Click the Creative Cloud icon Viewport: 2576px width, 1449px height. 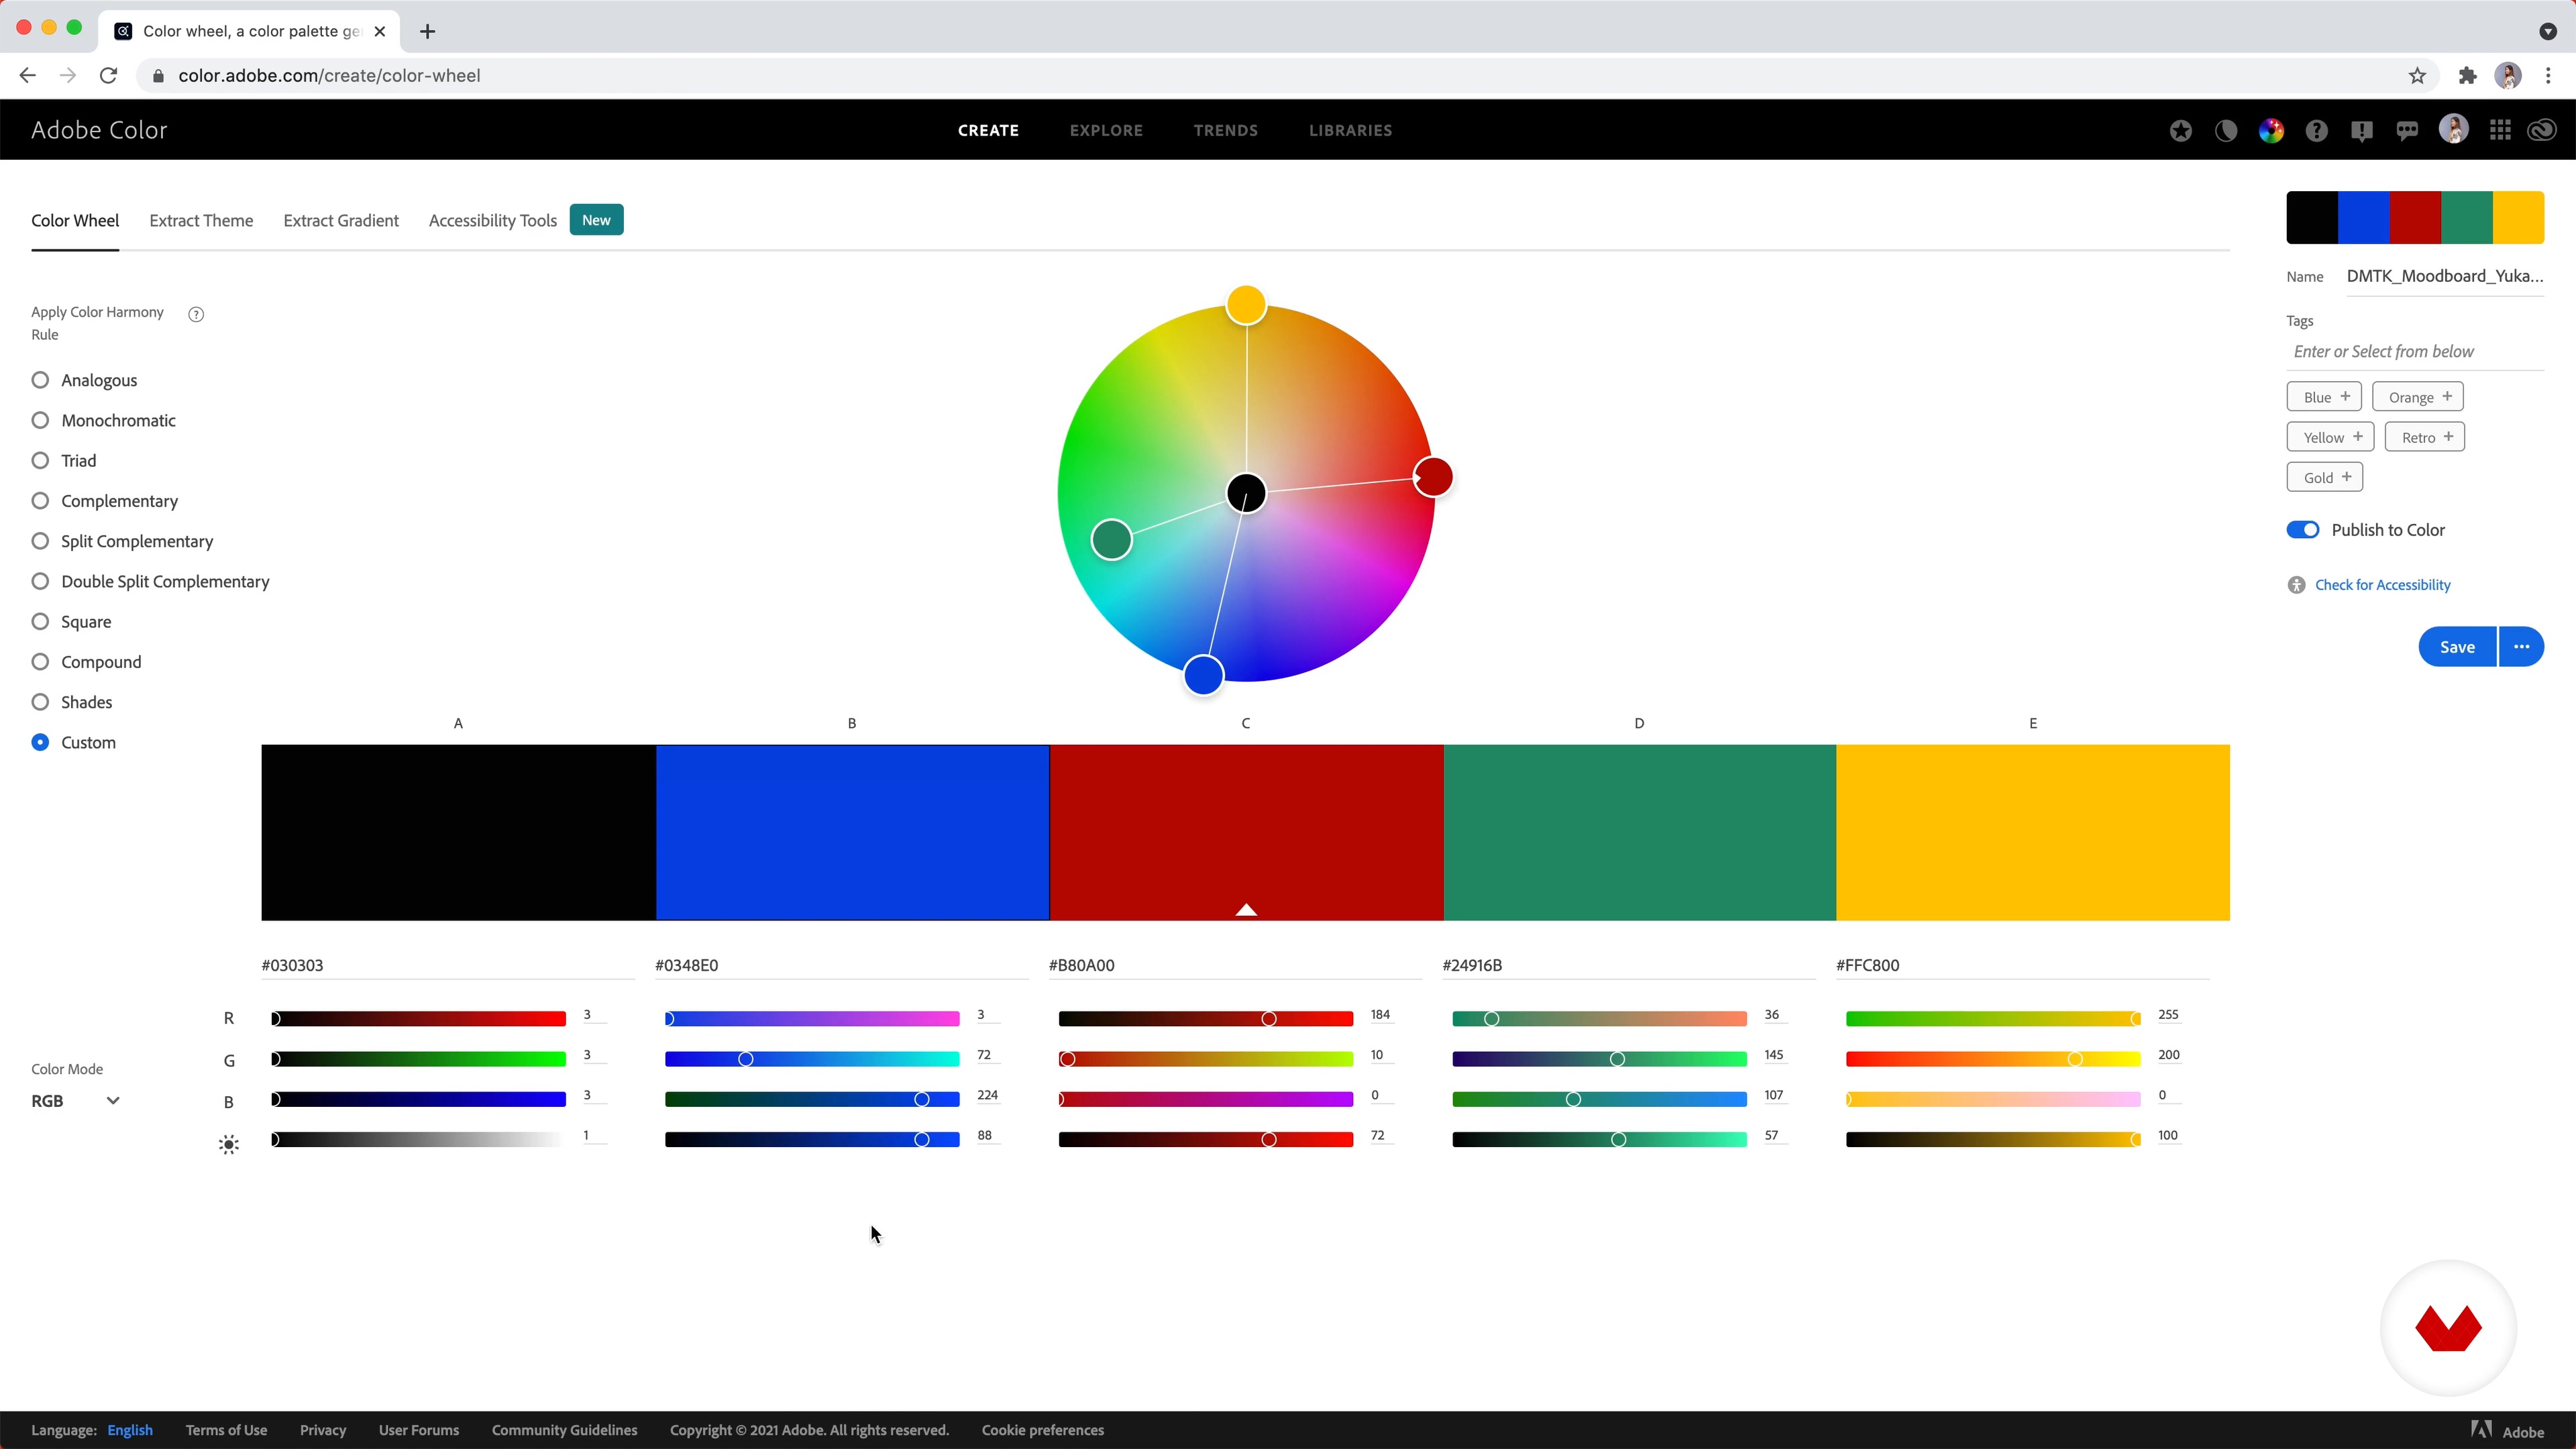(2542, 130)
